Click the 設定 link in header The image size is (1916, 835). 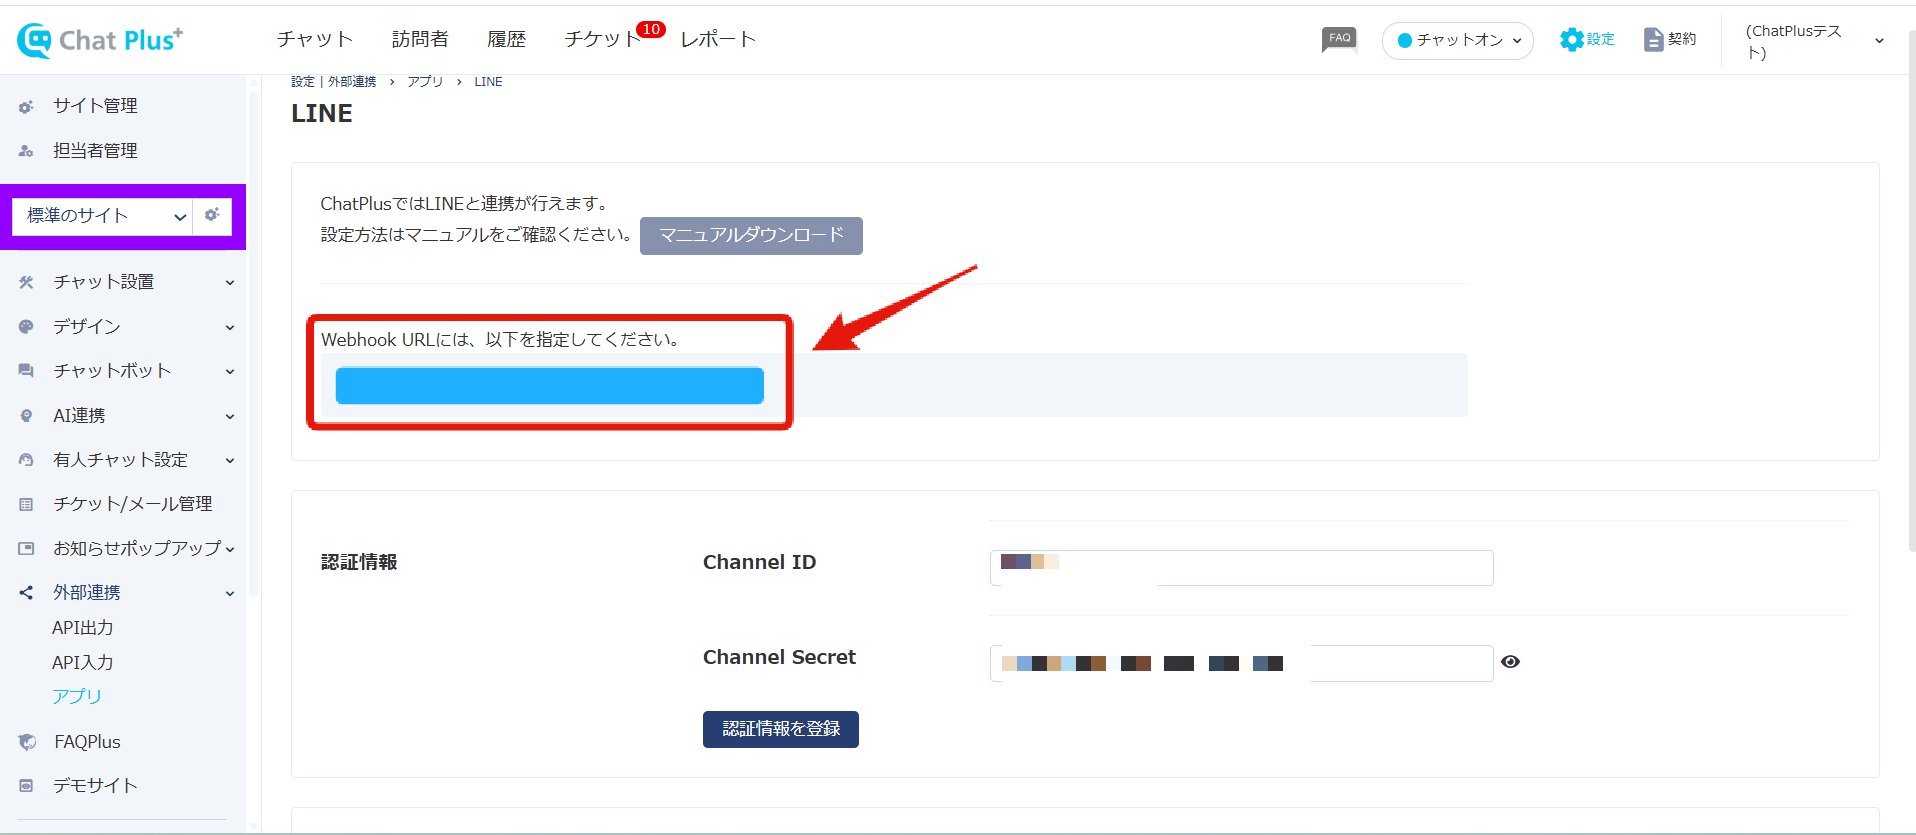click(1601, 39)
